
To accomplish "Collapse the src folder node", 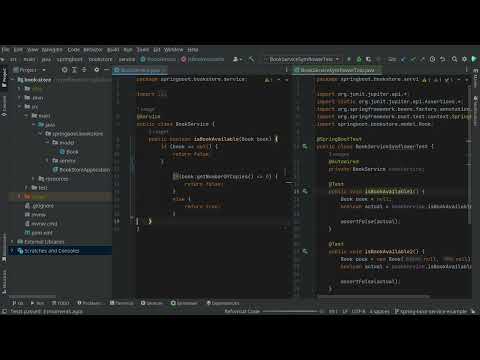I will click(20, 107).
